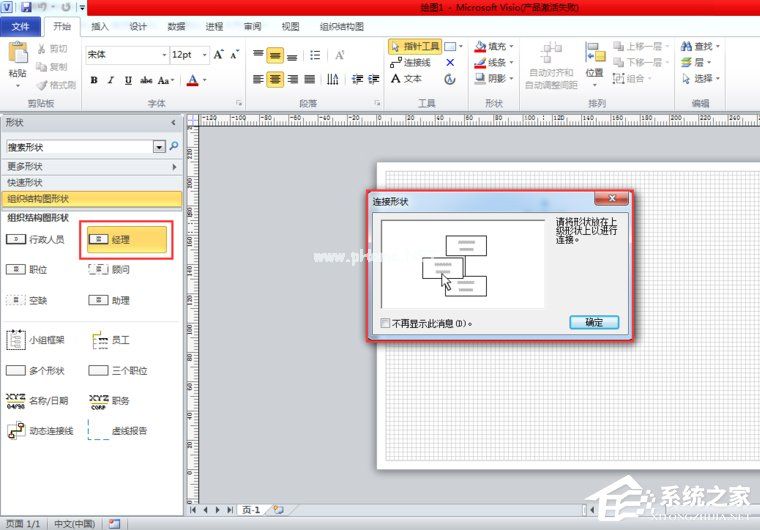Select the Assistant 助理 shape
The image size is (760, 530).
pyautogui.click(x=109, y=301)
